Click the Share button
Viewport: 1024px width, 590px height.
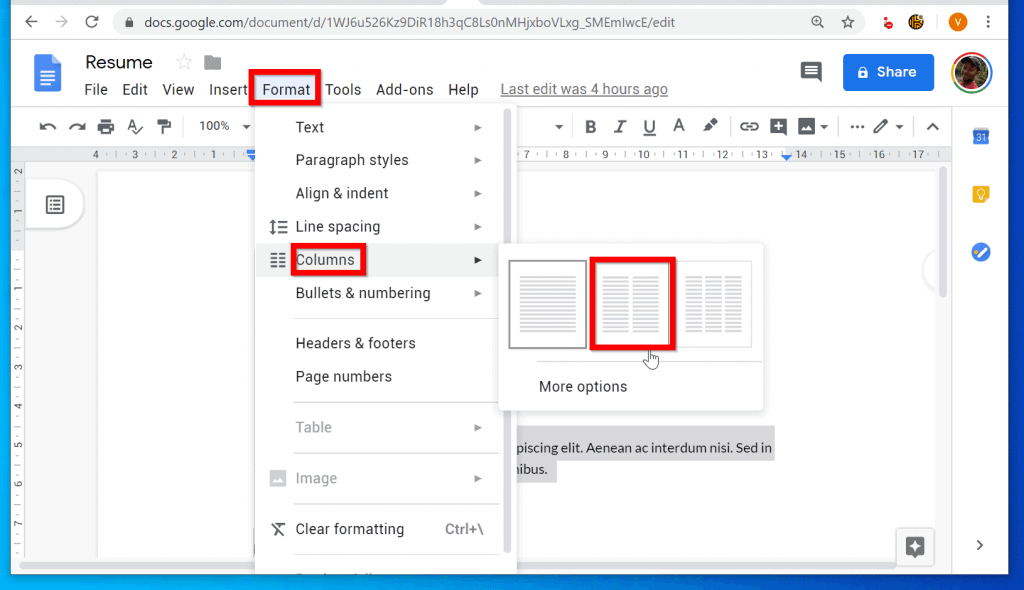click(x=888, y=72)
